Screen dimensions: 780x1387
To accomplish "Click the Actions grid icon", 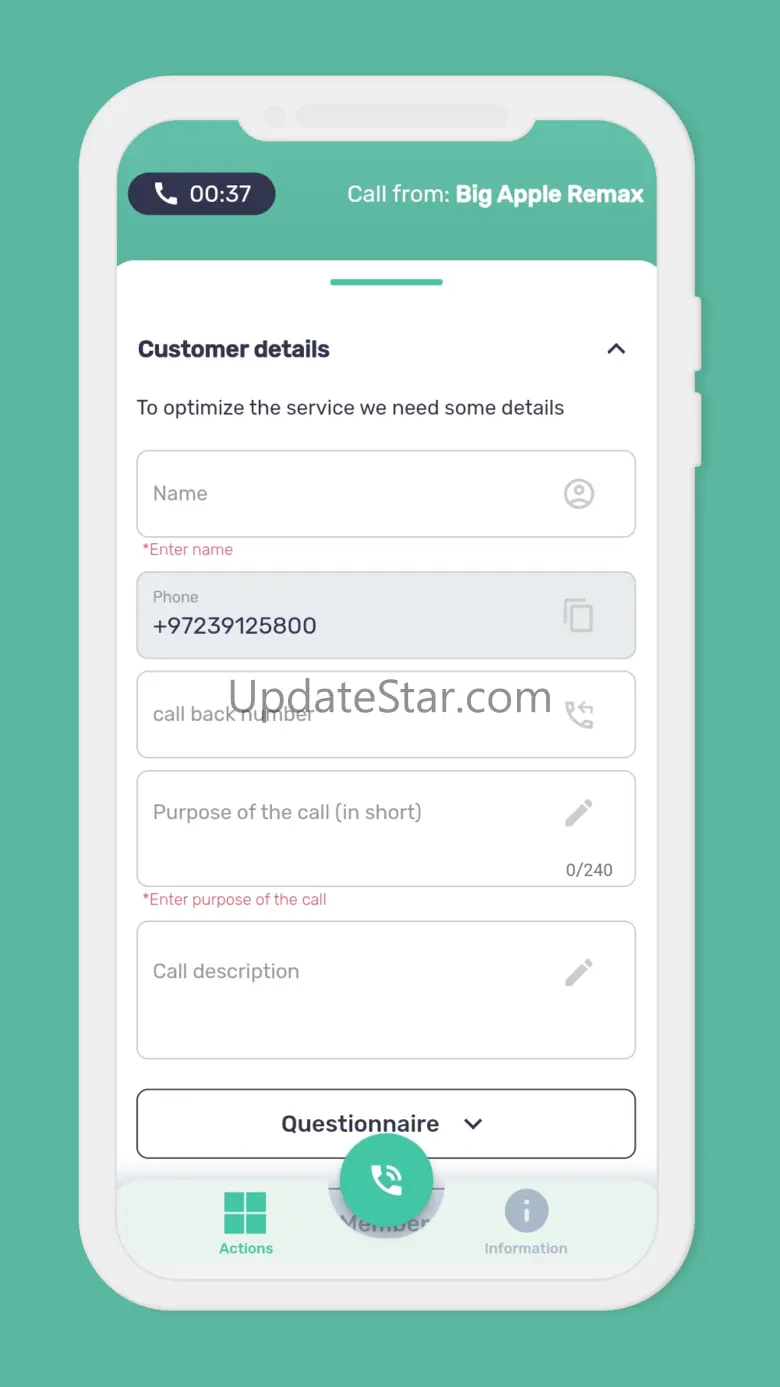I will point(245,1213).
